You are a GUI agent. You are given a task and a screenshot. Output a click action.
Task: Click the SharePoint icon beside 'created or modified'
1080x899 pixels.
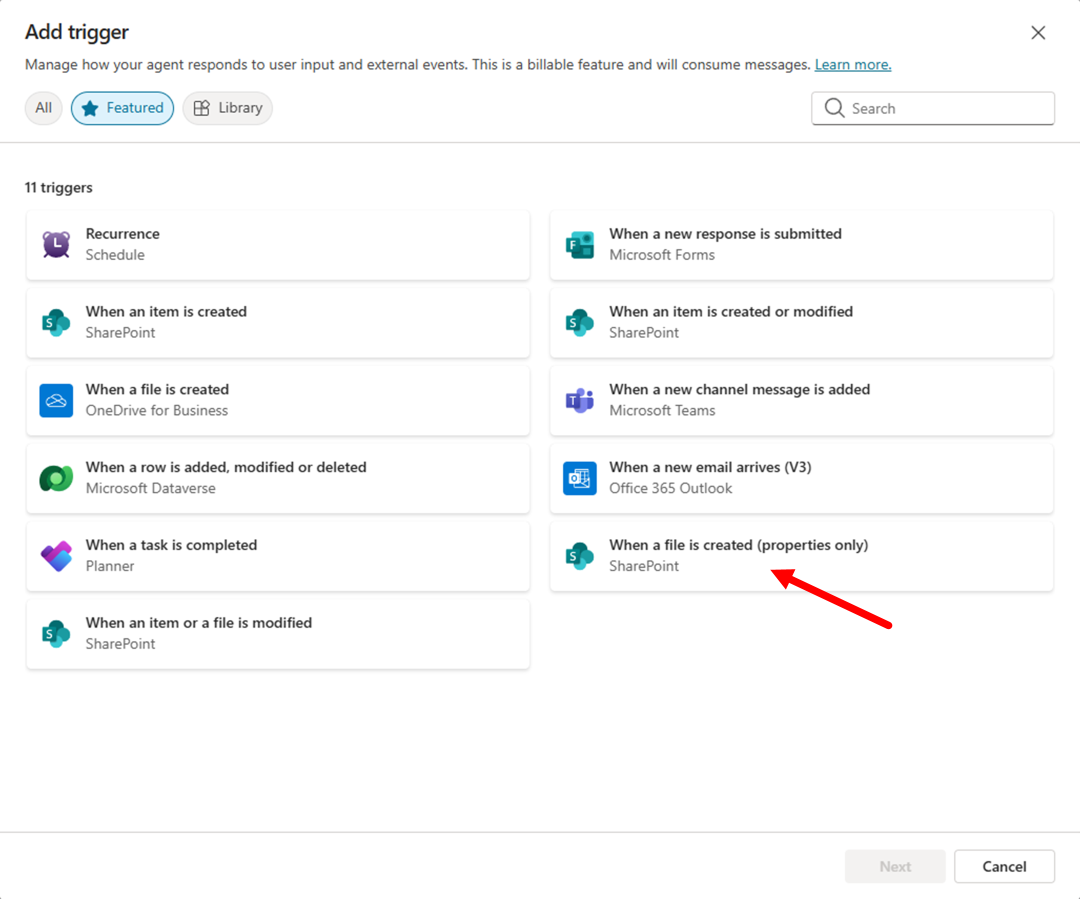580,322
